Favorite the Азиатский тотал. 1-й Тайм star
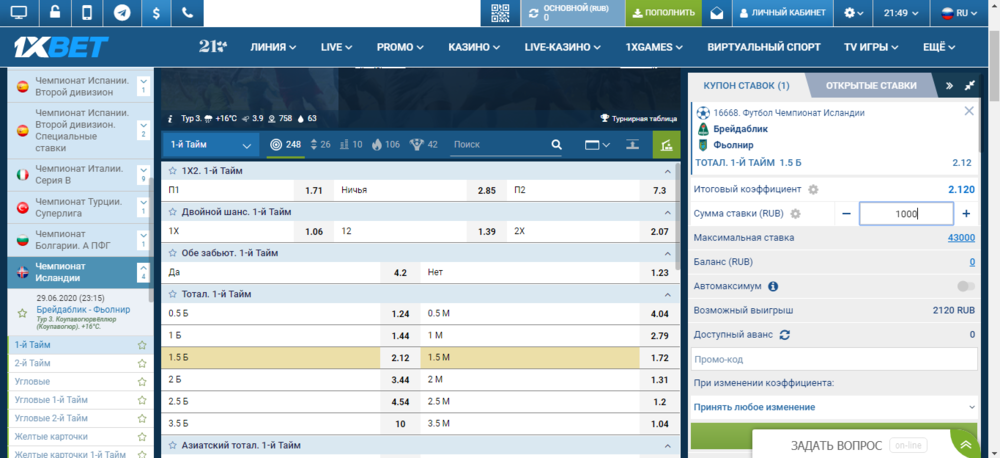Image resolution: width=1000 pixels, height=458 pixels. [172, 445]
